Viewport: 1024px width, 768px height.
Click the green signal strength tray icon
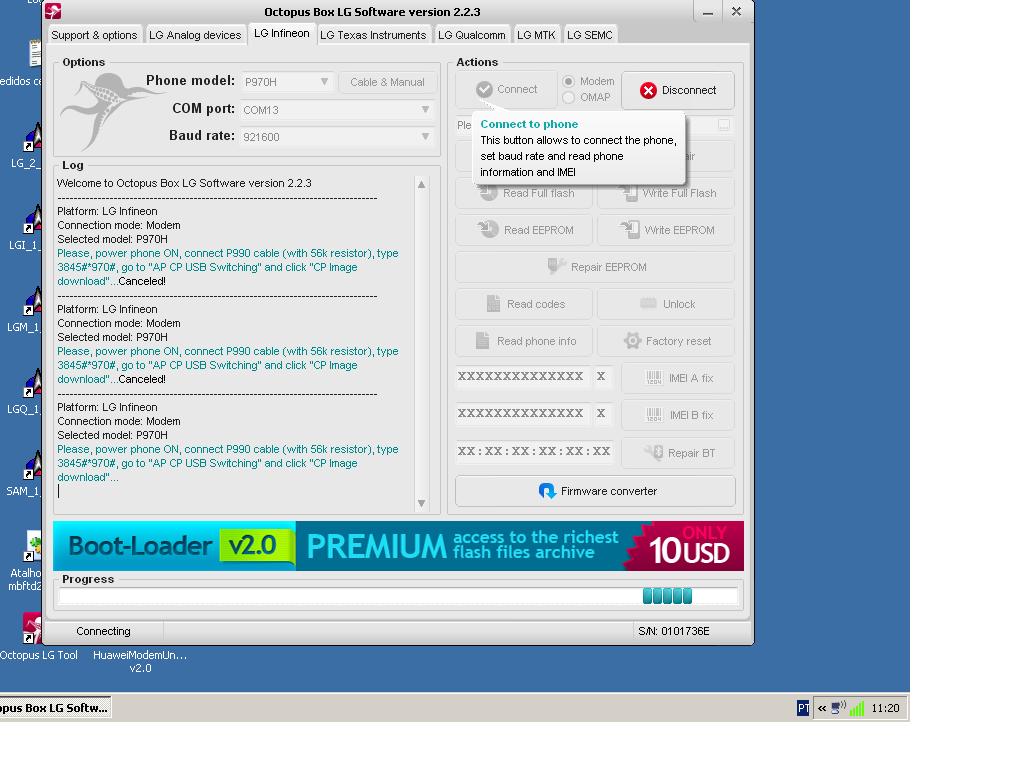(857, 708)
